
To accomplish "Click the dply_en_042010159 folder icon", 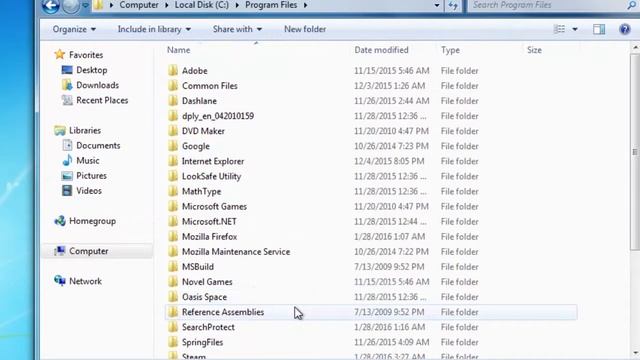I will click(173, 116).
